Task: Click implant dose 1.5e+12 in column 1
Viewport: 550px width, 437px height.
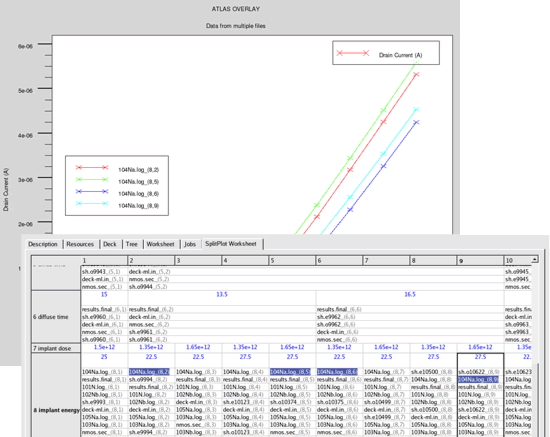Action: 104,347
